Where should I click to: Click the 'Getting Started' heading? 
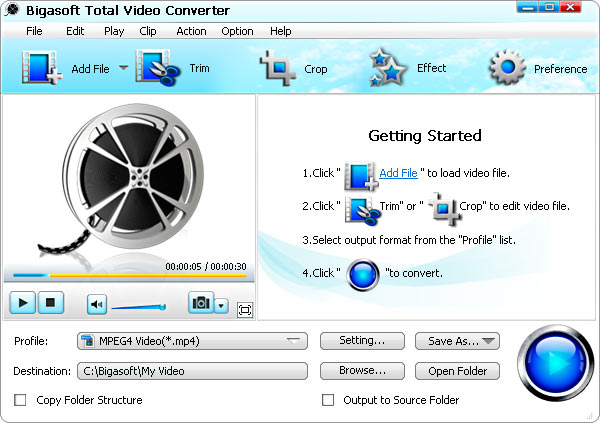[x=425, y=136]
